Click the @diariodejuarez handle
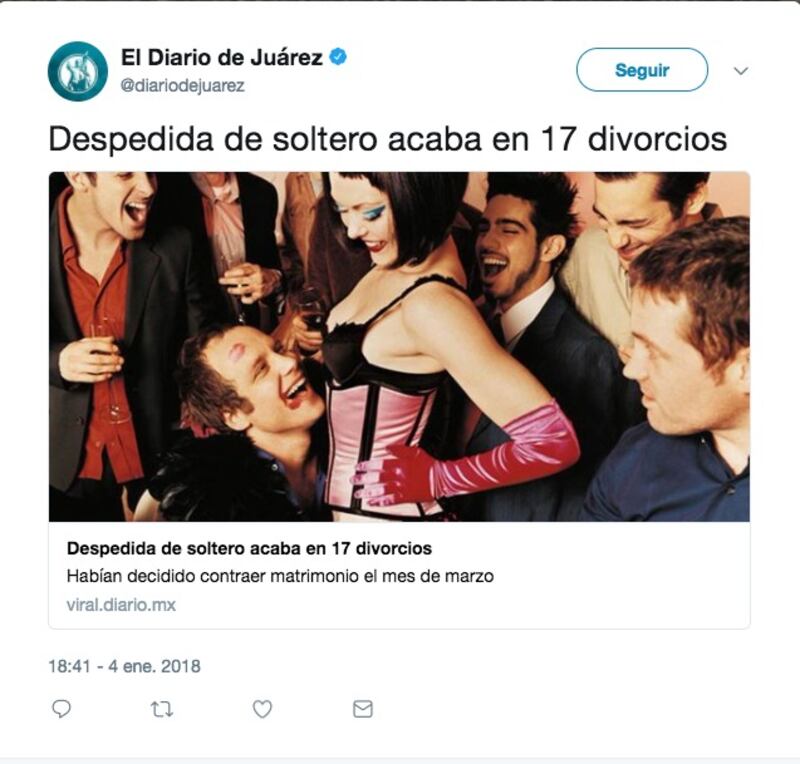The image size is (800, 764). tap(182, 85)
